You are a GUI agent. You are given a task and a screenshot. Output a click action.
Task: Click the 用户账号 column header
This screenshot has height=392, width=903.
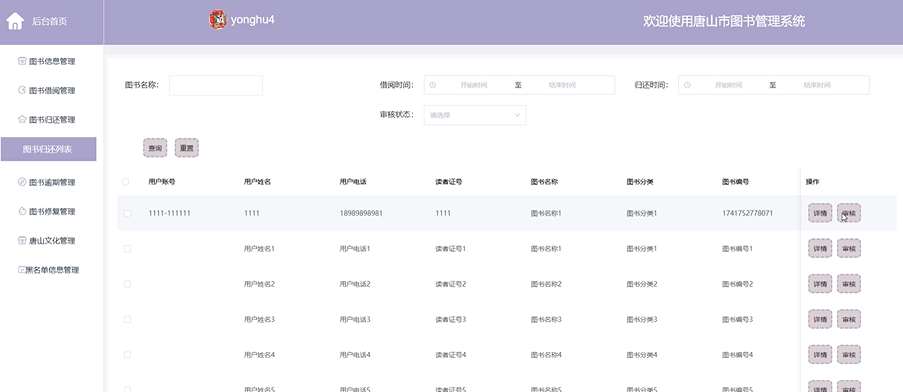(x=162, y=182)
